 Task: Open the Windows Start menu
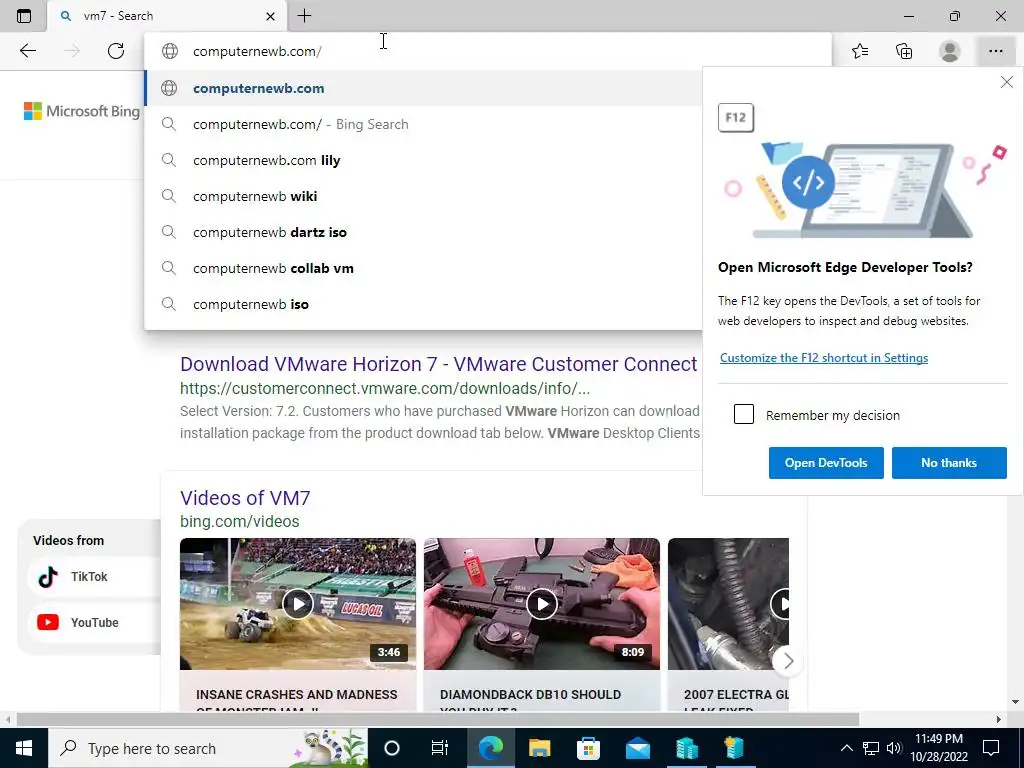[24, 748]
